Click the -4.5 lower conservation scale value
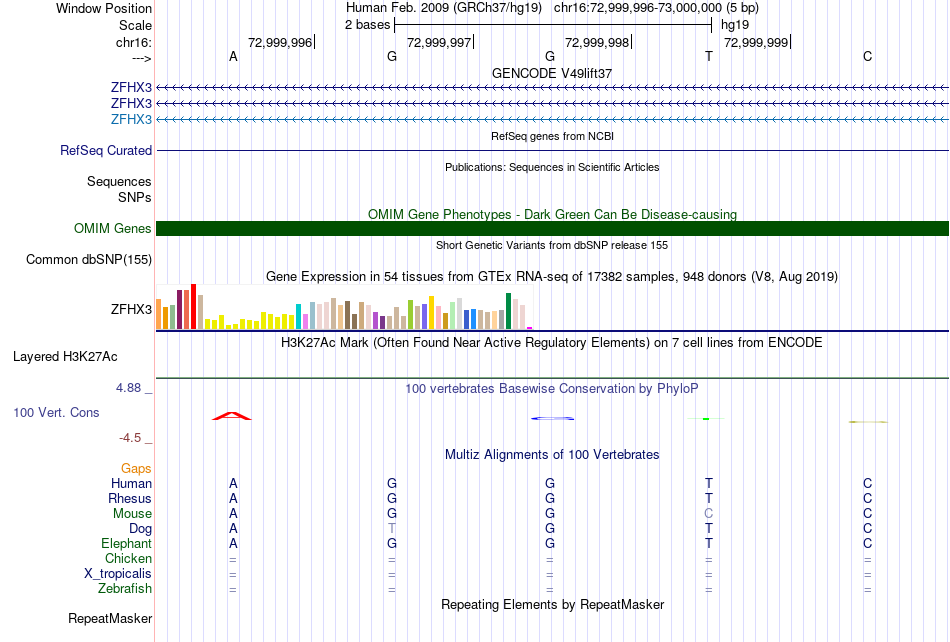 [130, 438]
